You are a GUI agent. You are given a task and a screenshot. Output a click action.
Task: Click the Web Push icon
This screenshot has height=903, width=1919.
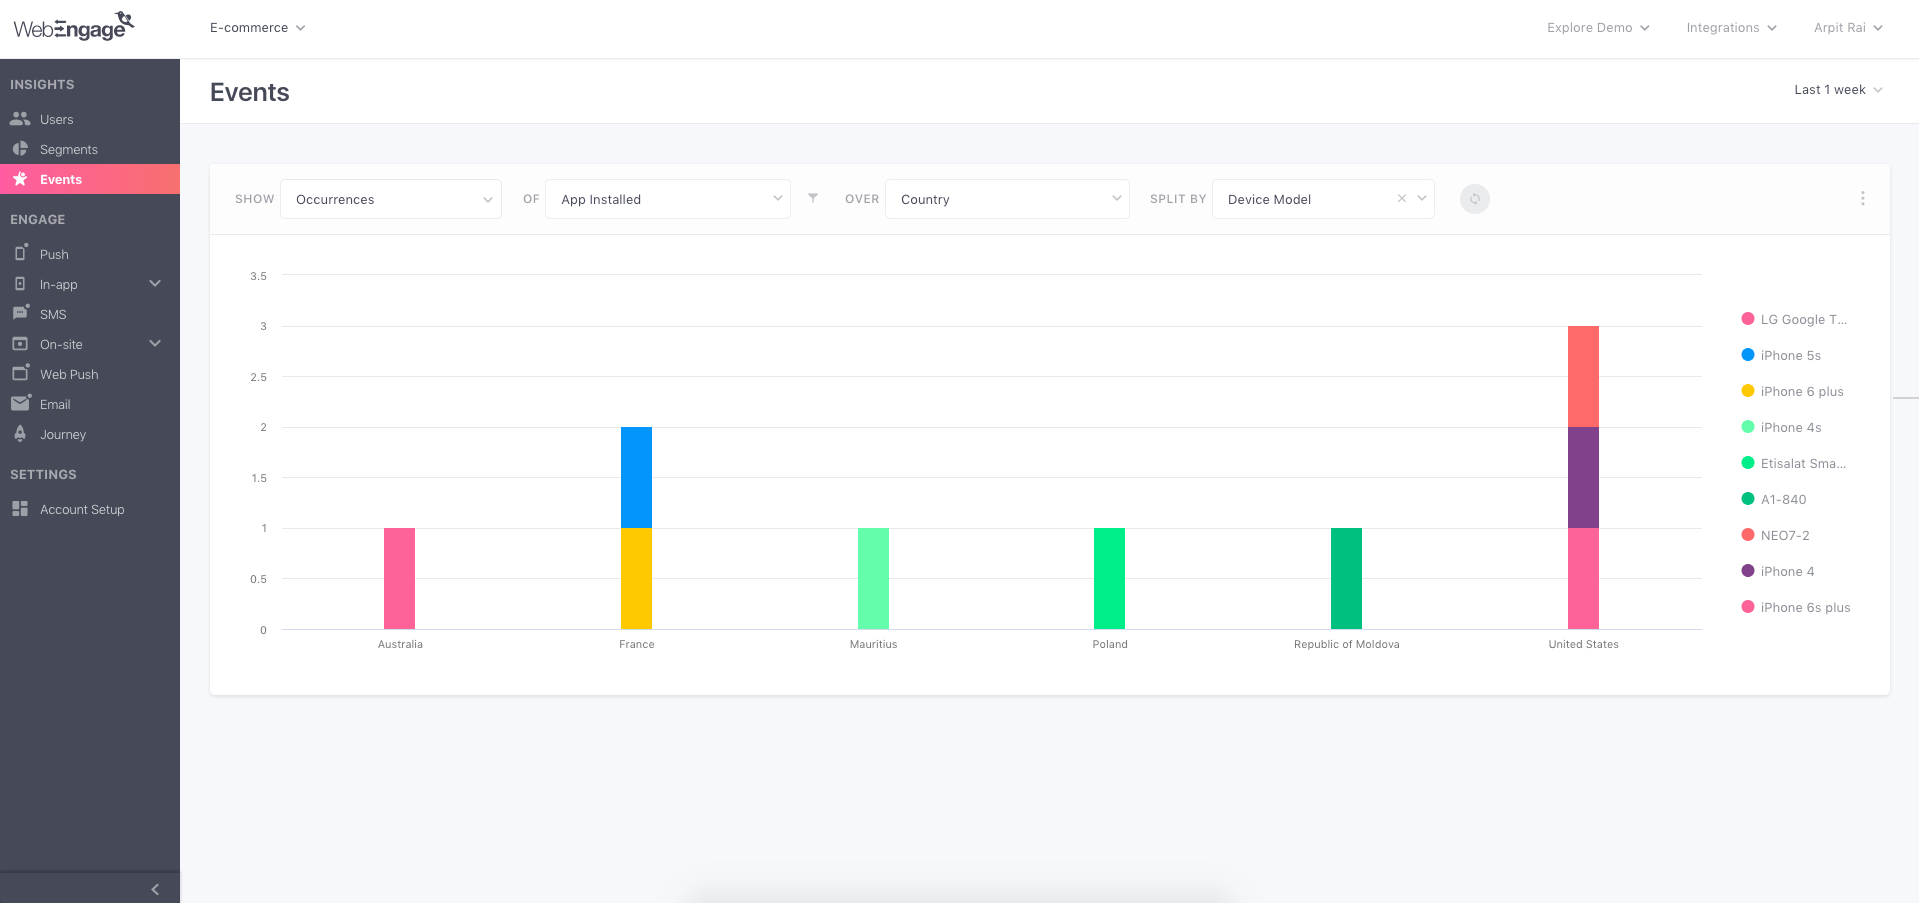pos(20,372)
